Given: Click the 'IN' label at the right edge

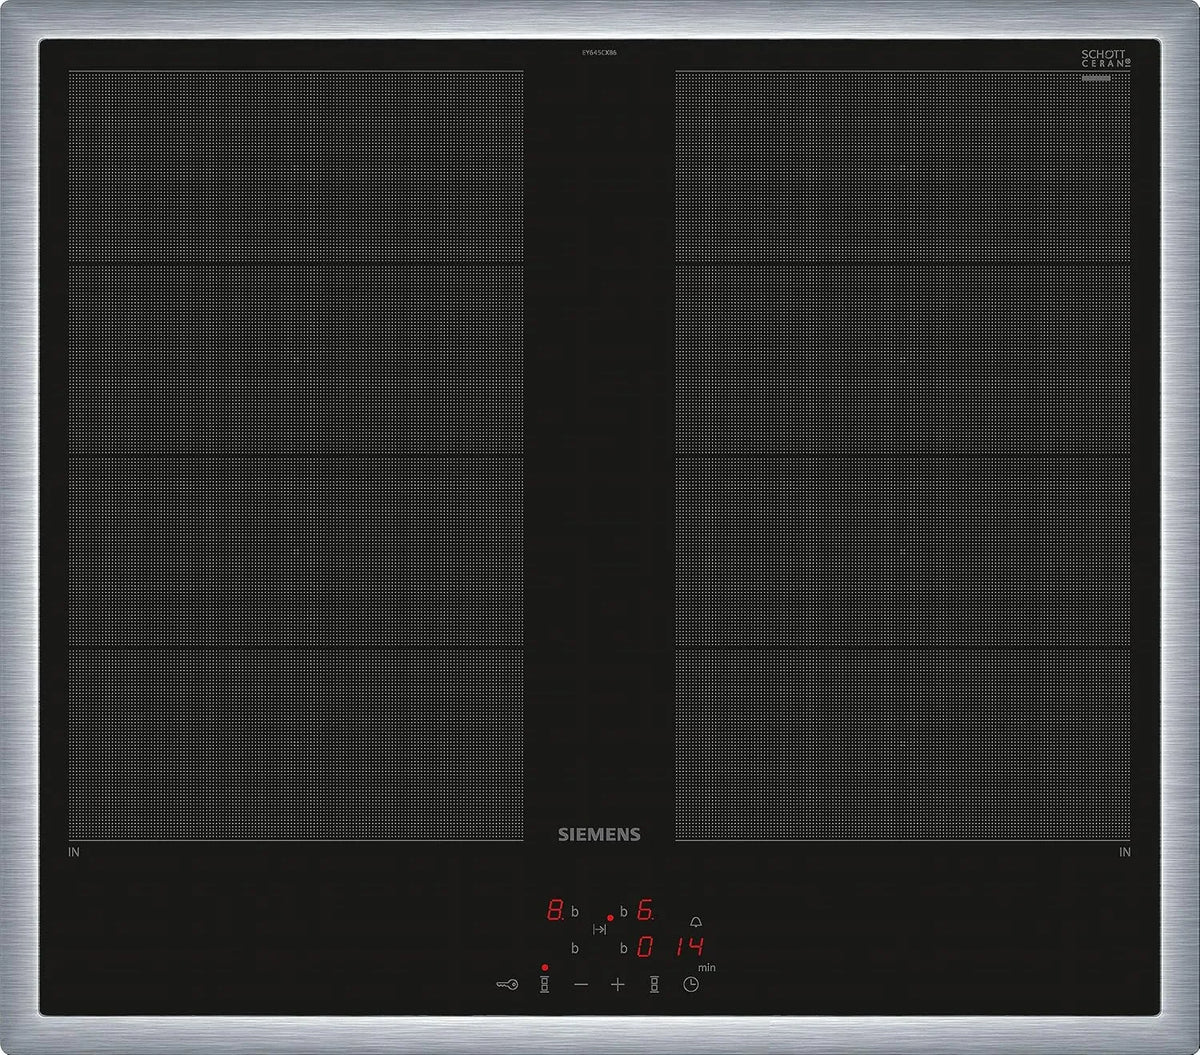Looking at the screenshot, I should click(1125, 852).
